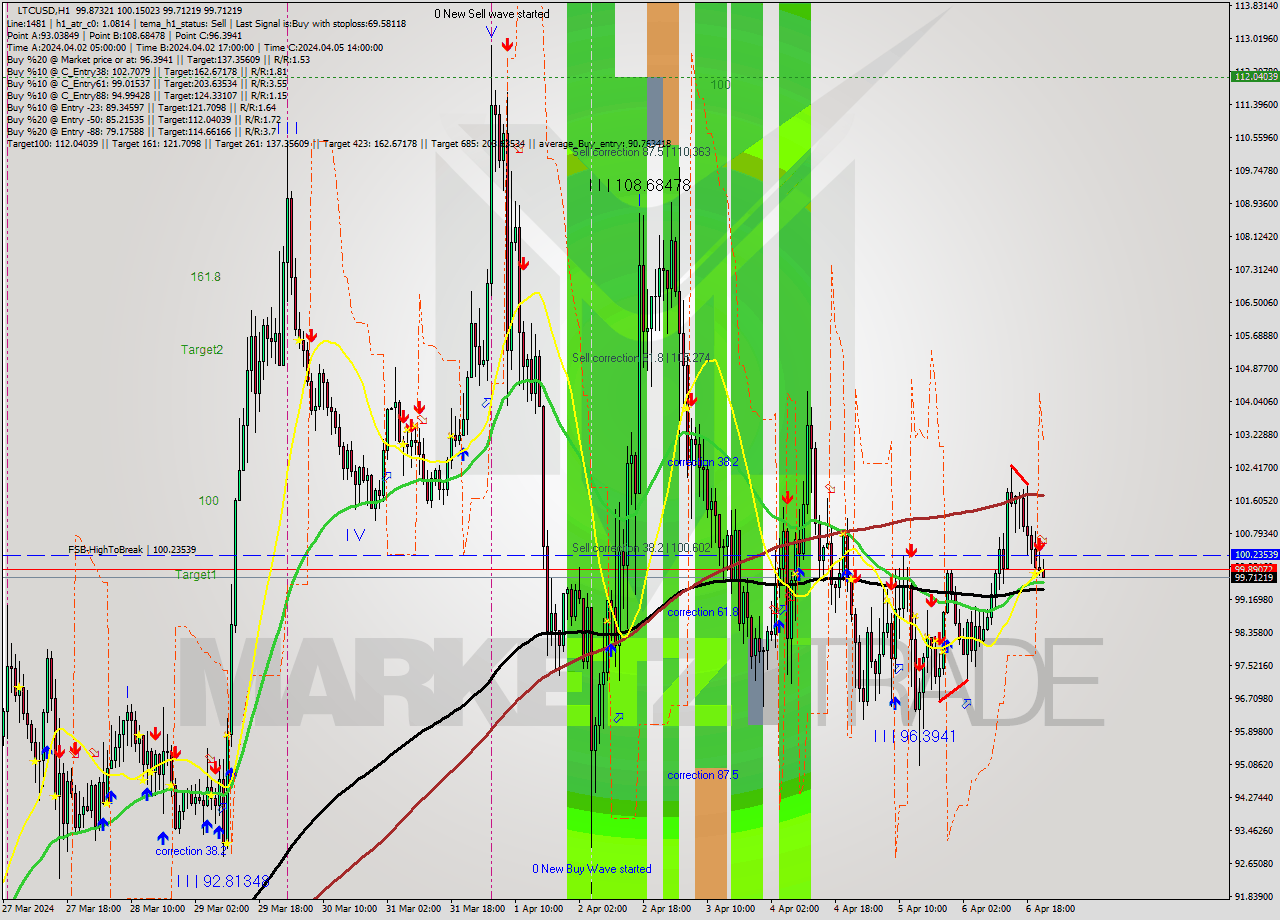The height and width of the screenshot is (920, 1280).
Task: Select the '0 New Sell wave started' label
Action: coord(492,14)
